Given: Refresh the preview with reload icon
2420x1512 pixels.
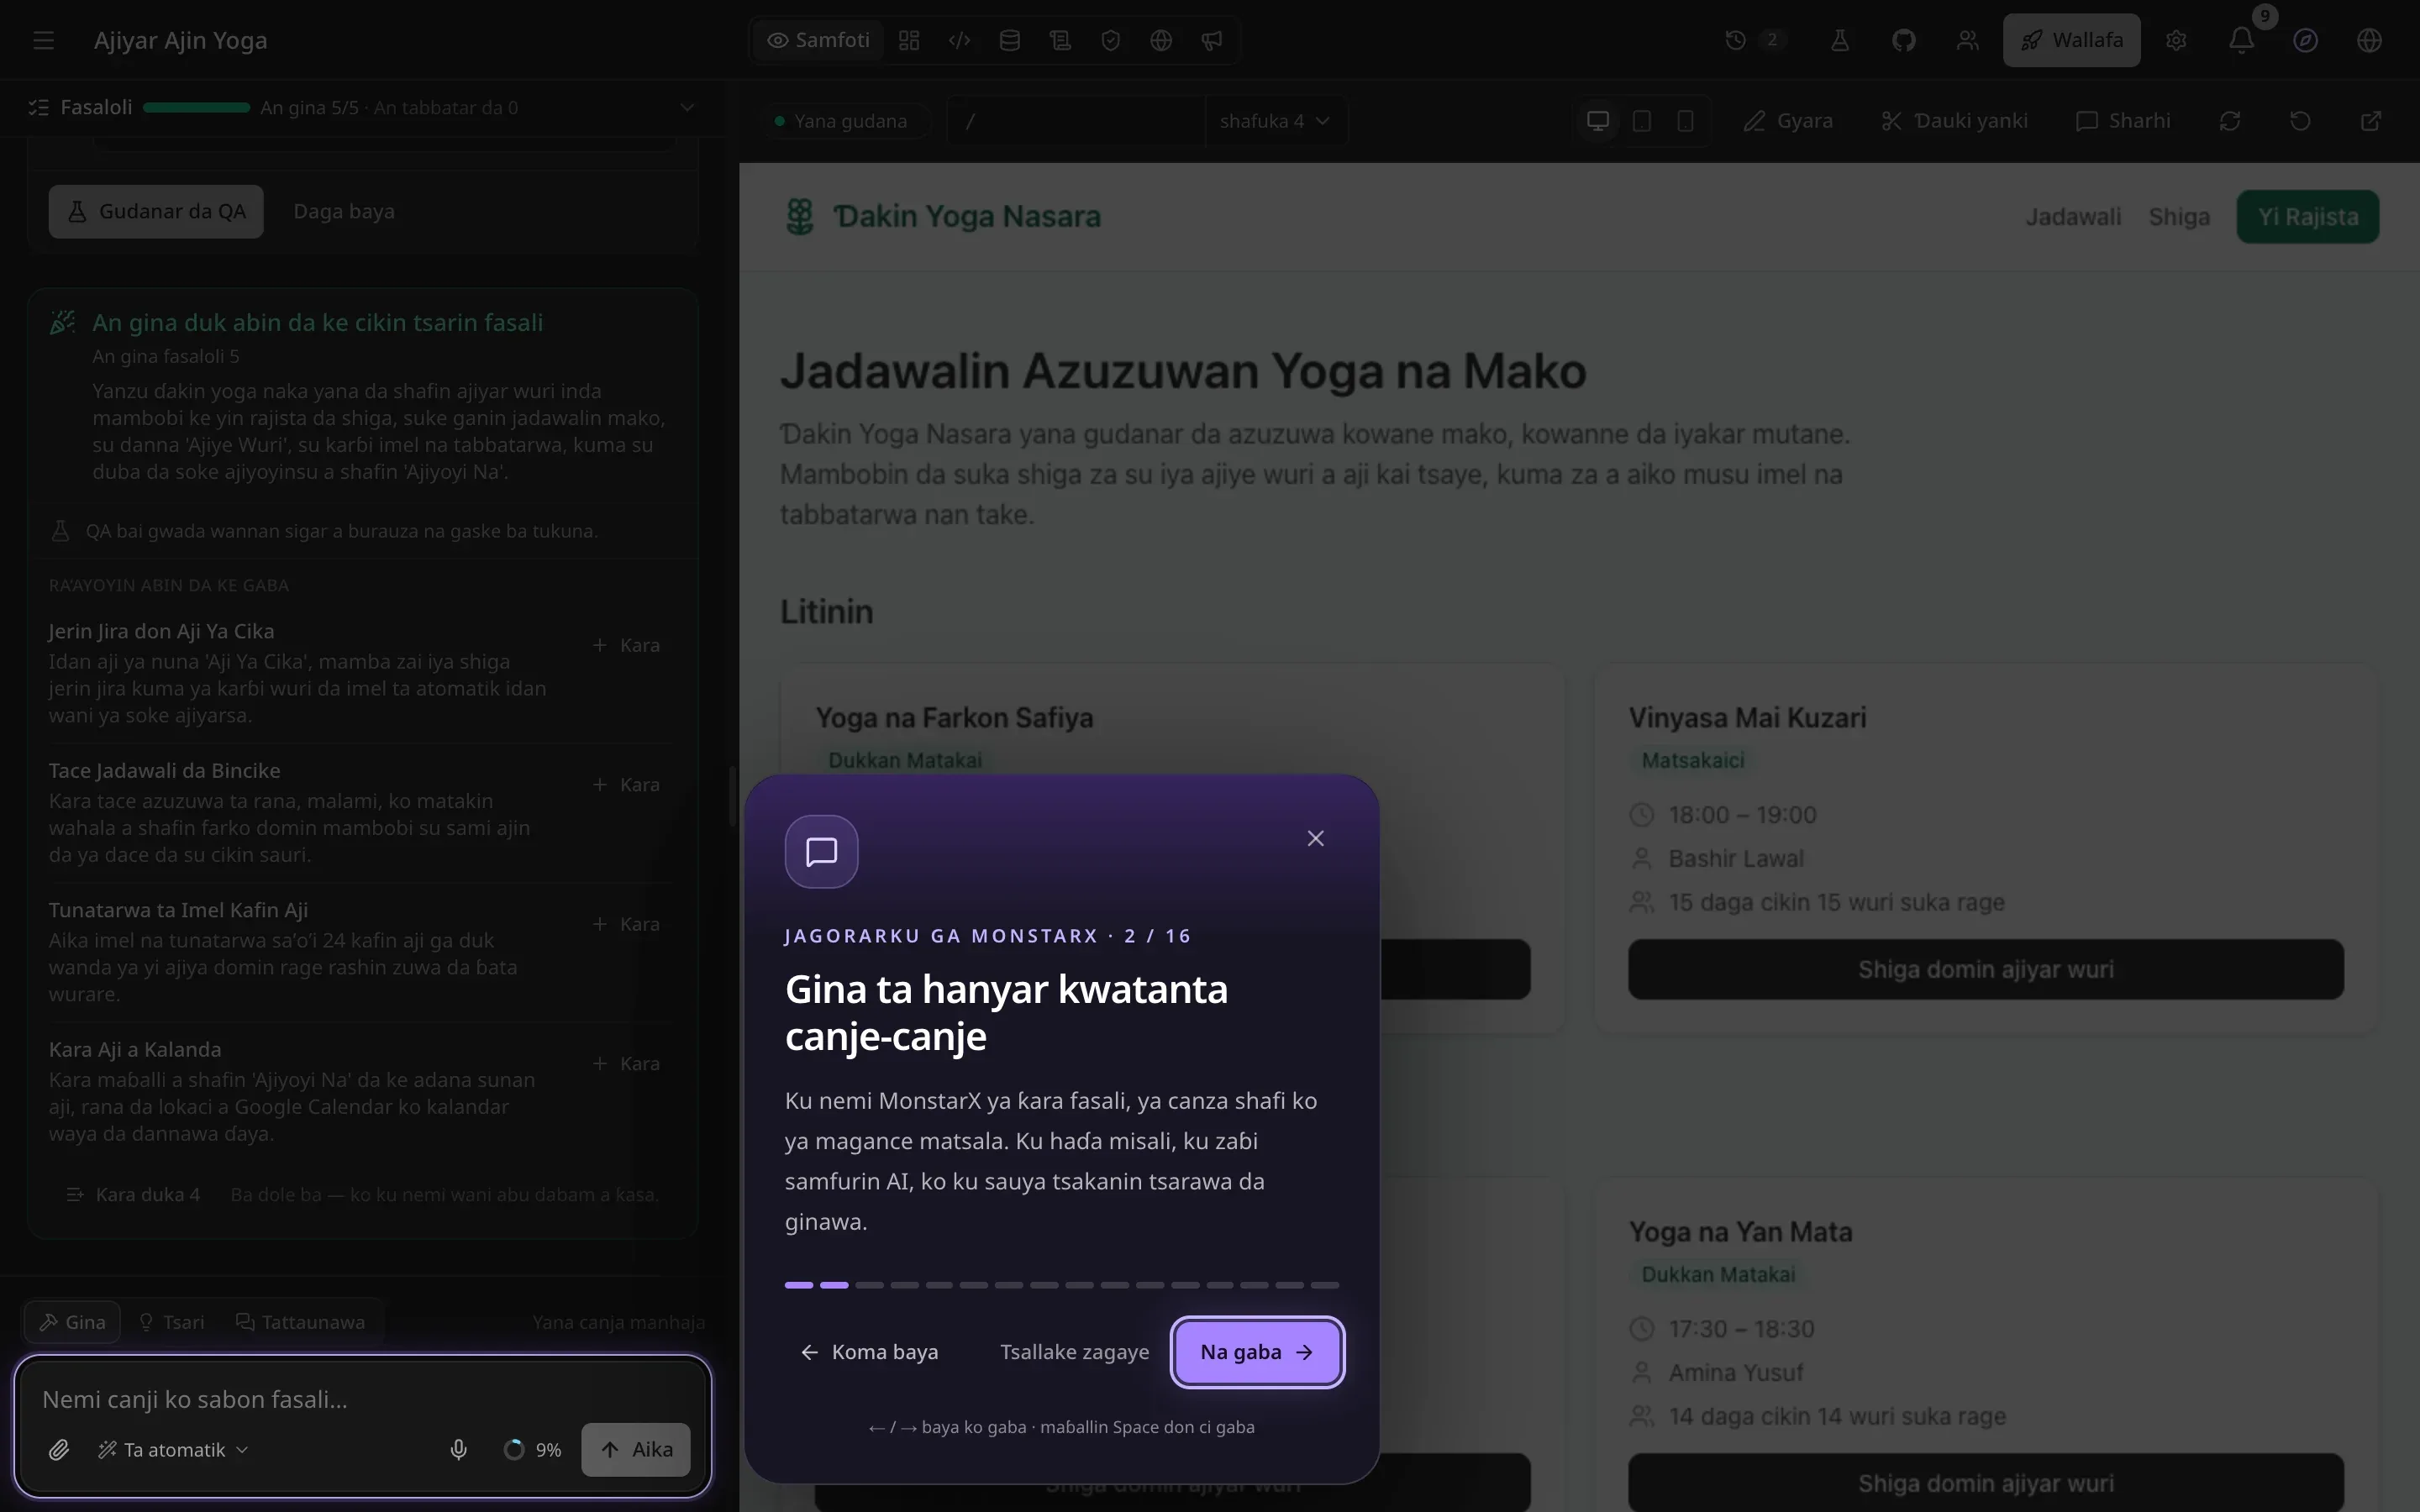Looking at the screenshot, I should point(2230,121).
